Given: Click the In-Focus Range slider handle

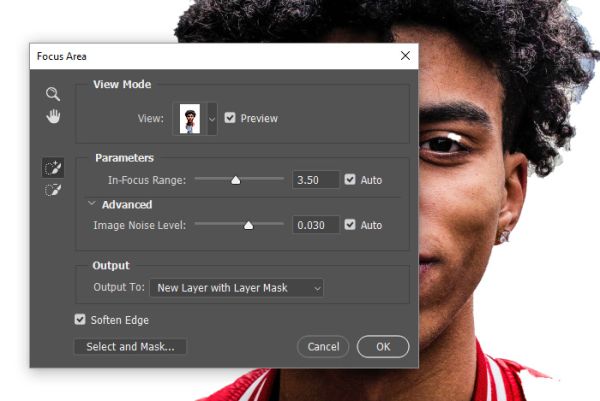Looking at the screenshot, I should click(236, 180).
